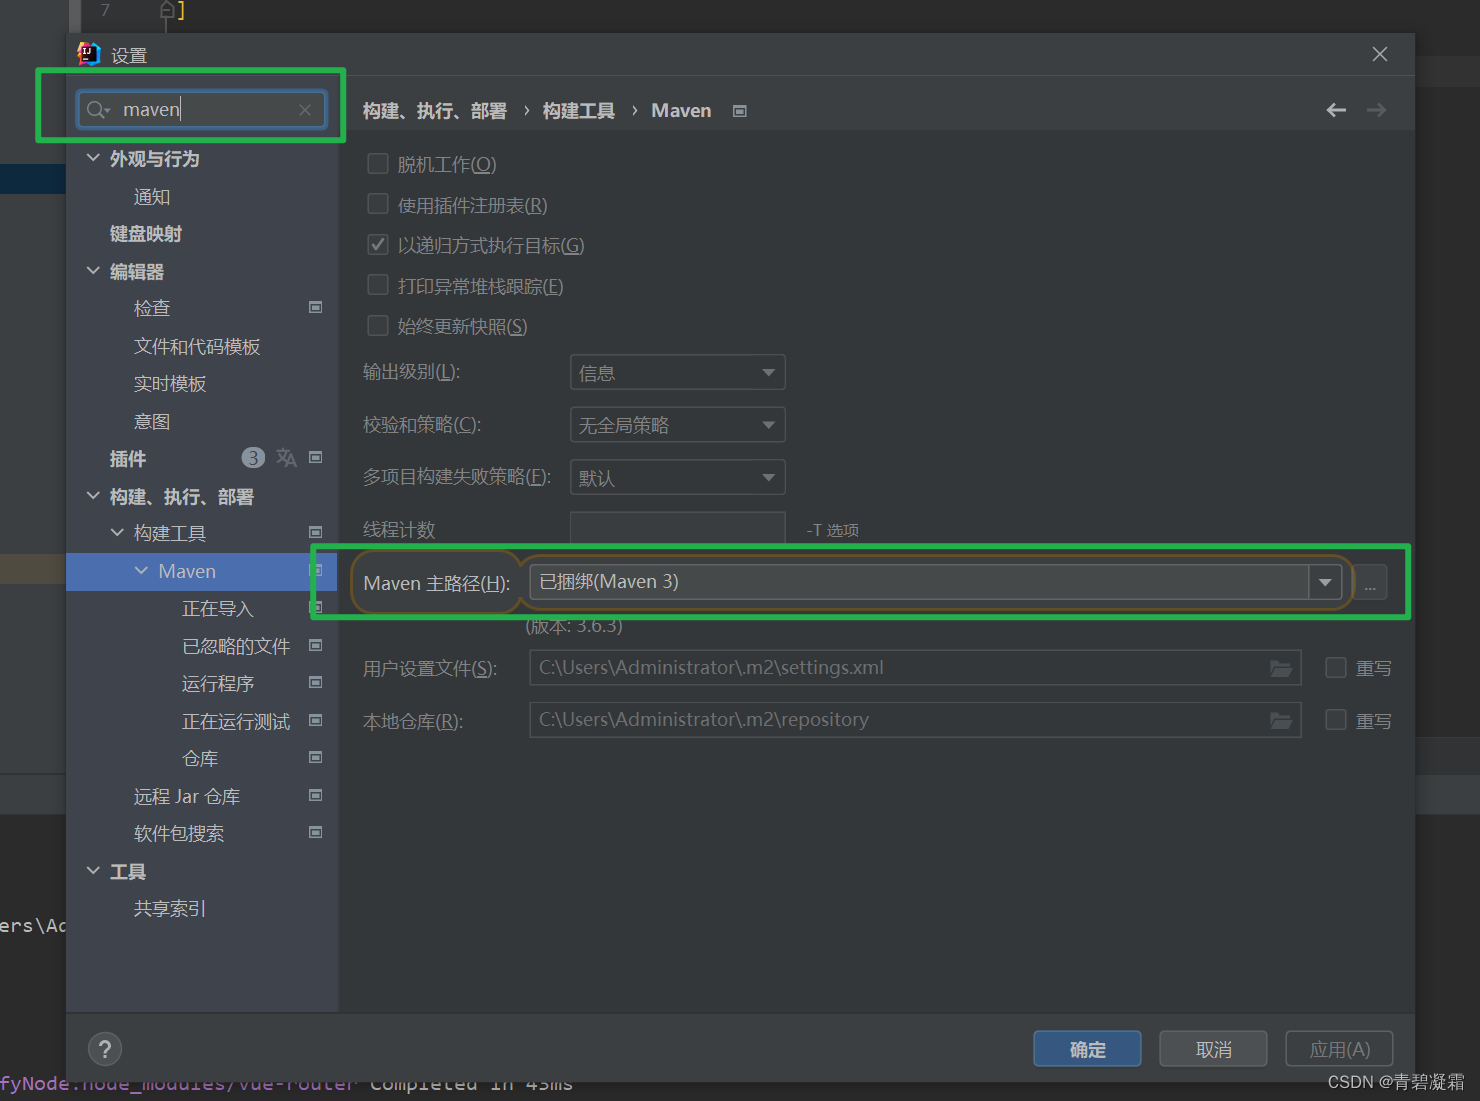This screenshot has height=1101, width=1480.
Task: Close the 设置 dialog
Action: point(1380,54)
